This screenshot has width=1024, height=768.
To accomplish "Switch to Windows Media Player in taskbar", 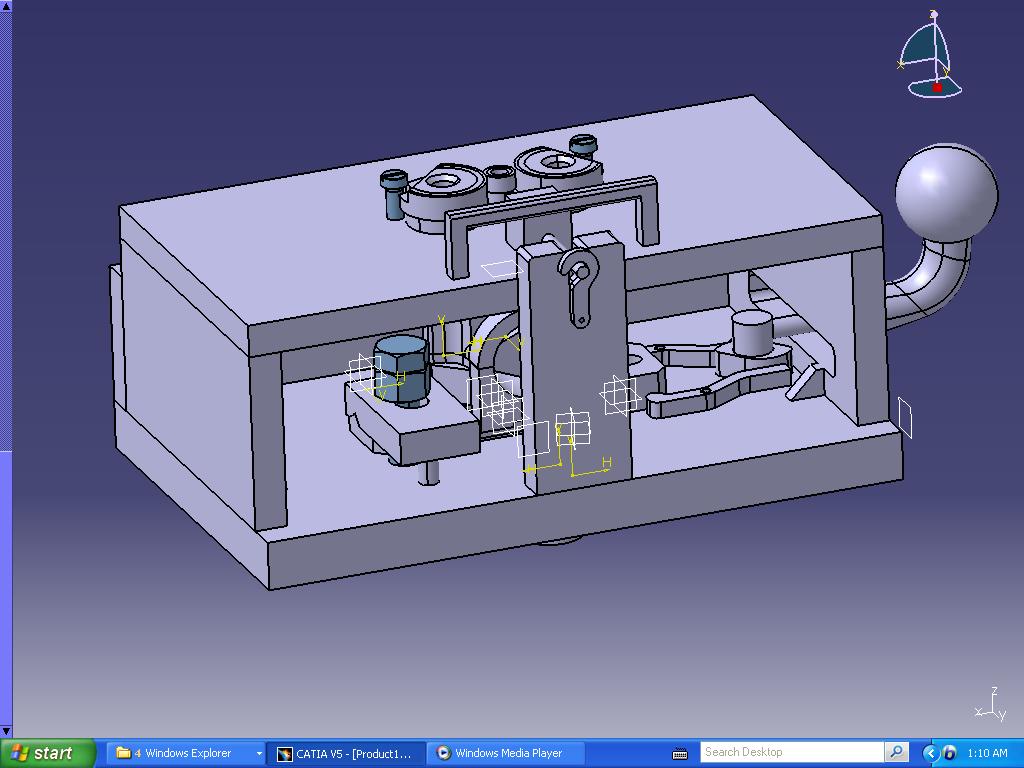I will tap(505, 753).
